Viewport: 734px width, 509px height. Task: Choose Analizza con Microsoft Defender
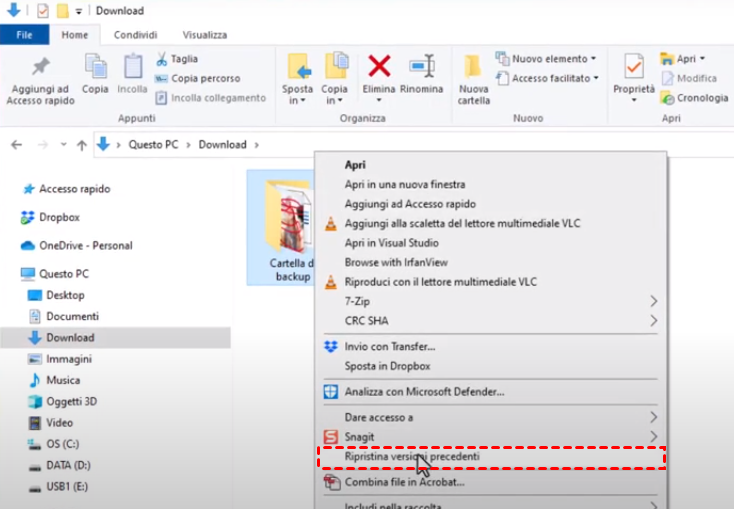coord(424,391)
